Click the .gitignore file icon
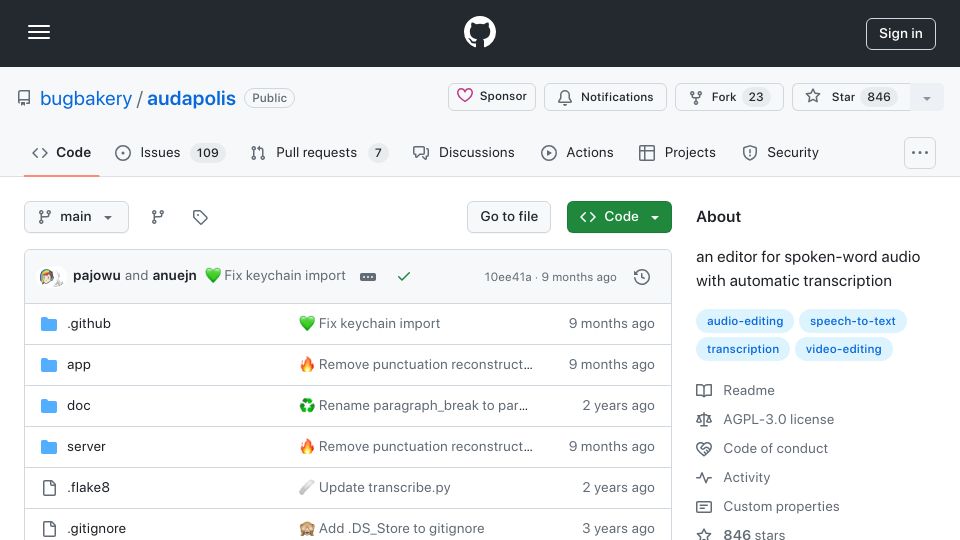 (x=49, y=528)
